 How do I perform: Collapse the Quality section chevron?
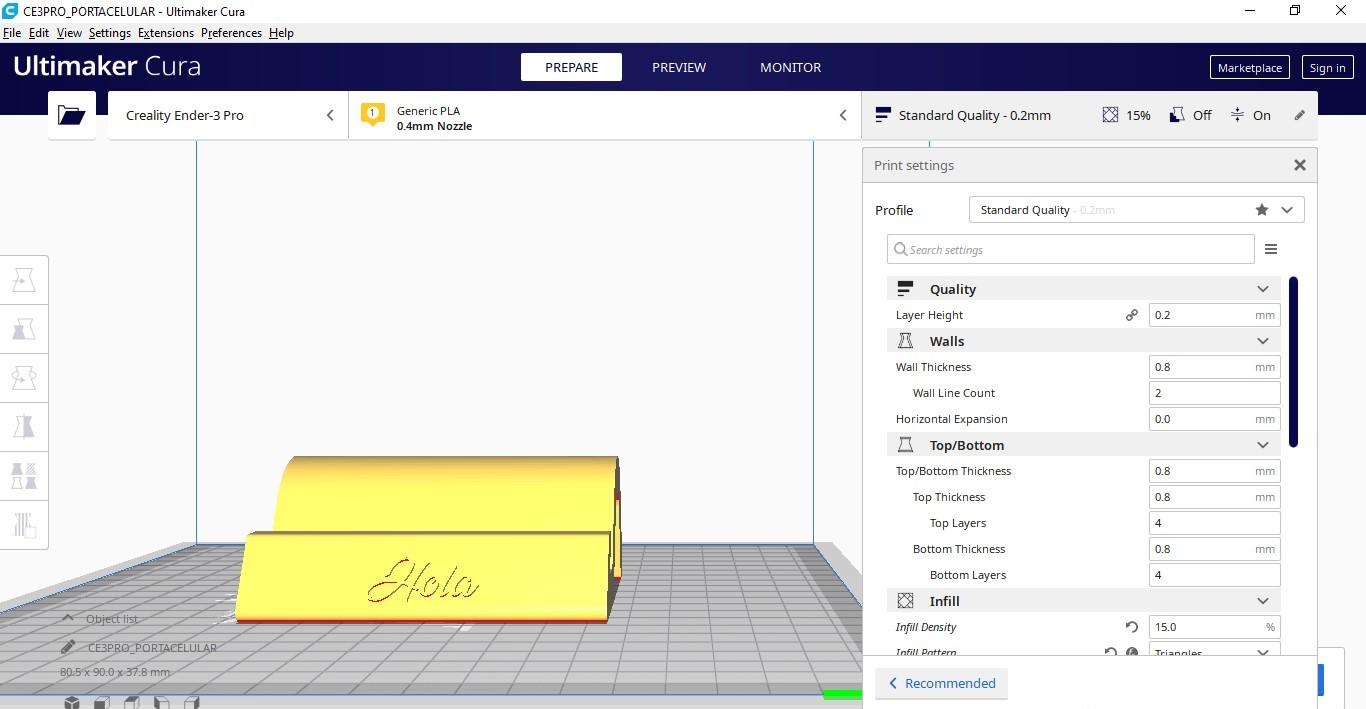click(x=1263, y=289)
